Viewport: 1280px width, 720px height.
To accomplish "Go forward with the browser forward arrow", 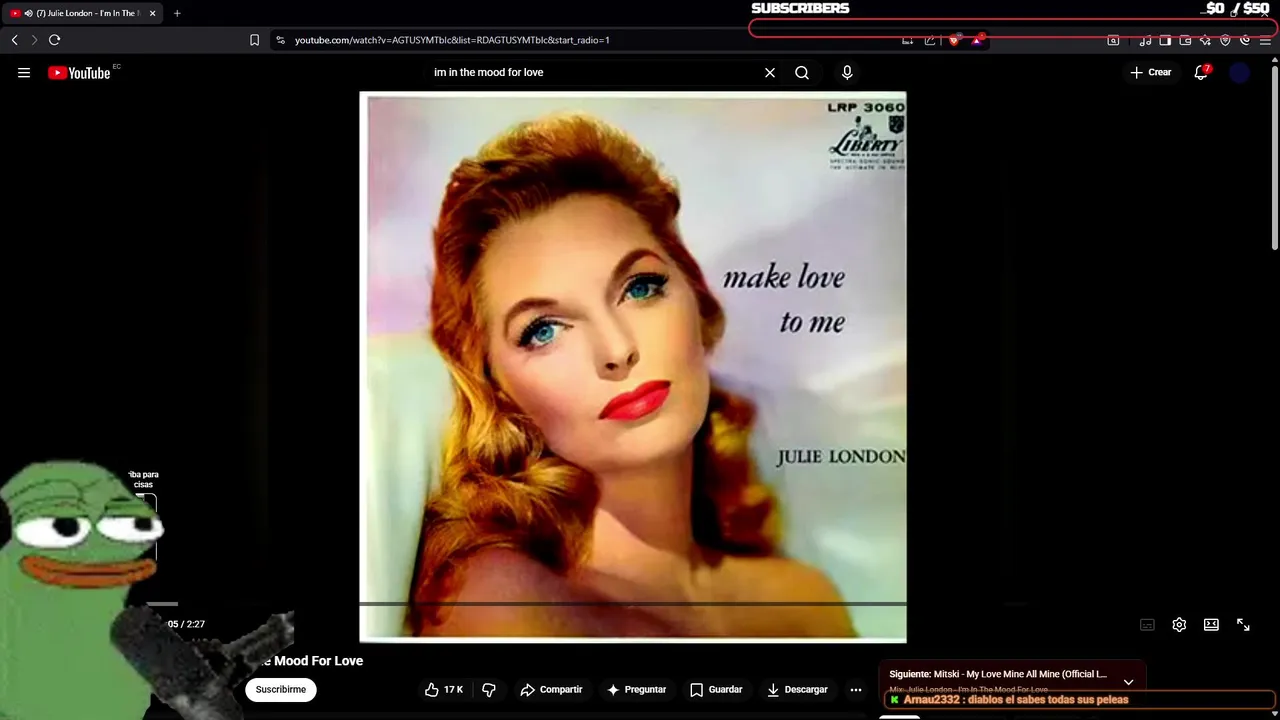I will 34,40.
